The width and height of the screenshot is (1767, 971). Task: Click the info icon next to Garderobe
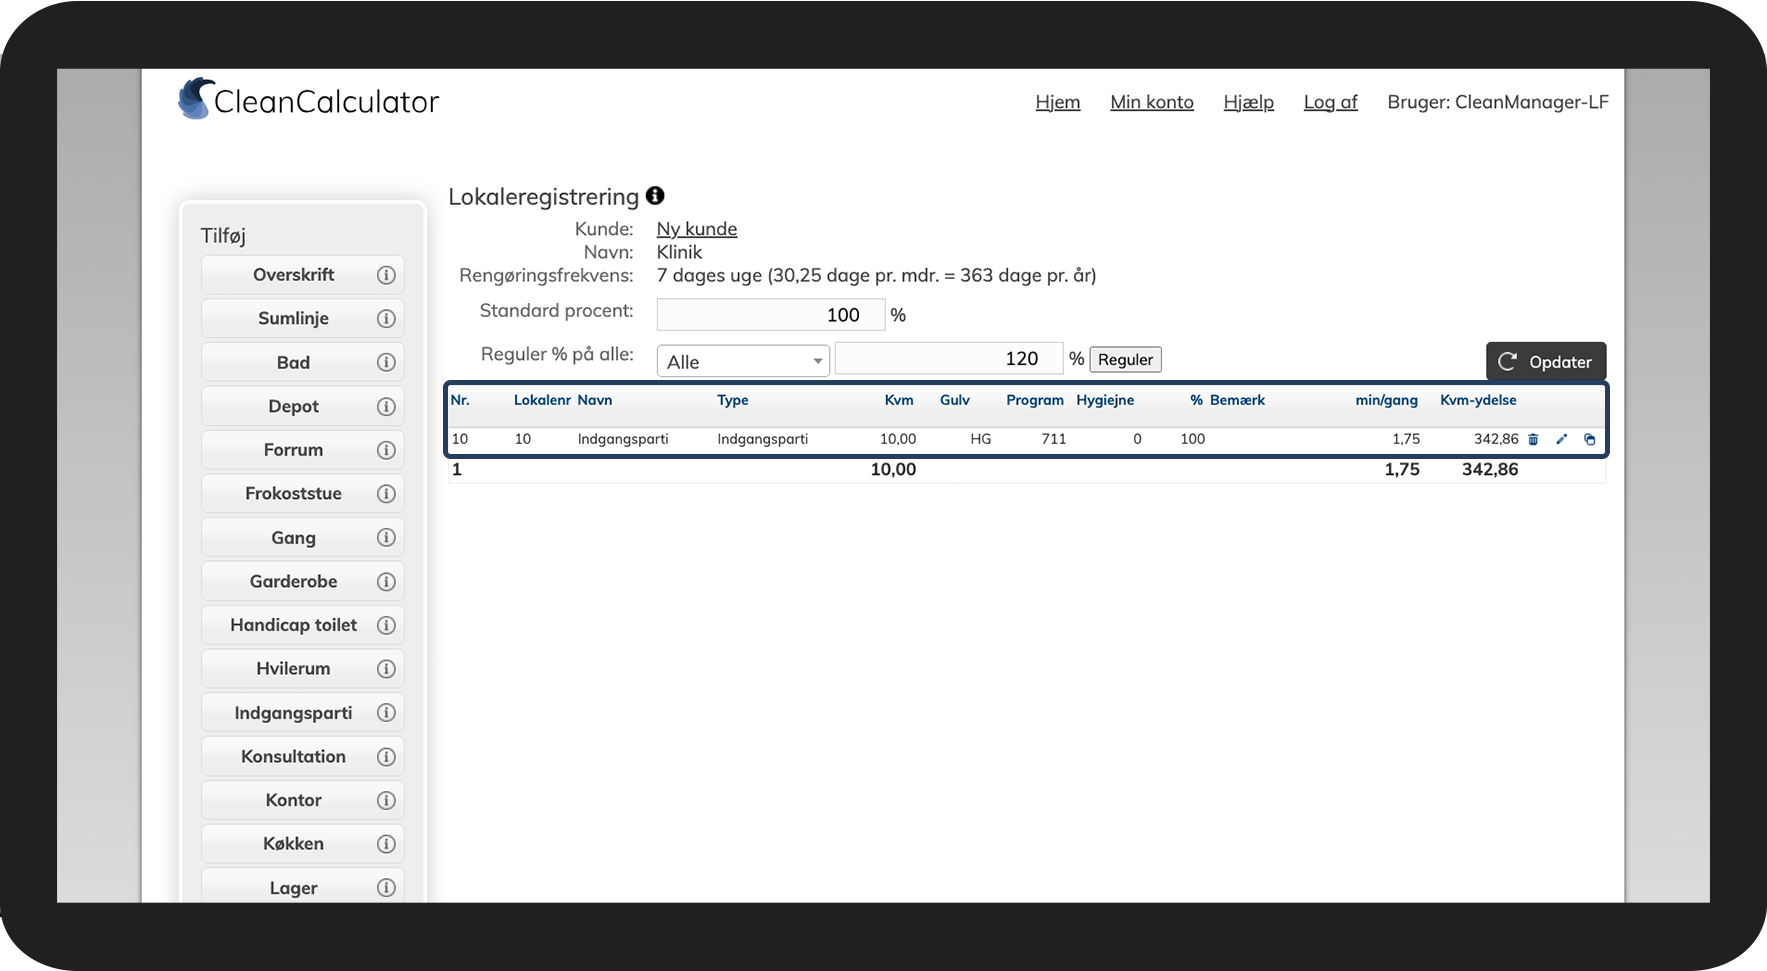point(386,581)
